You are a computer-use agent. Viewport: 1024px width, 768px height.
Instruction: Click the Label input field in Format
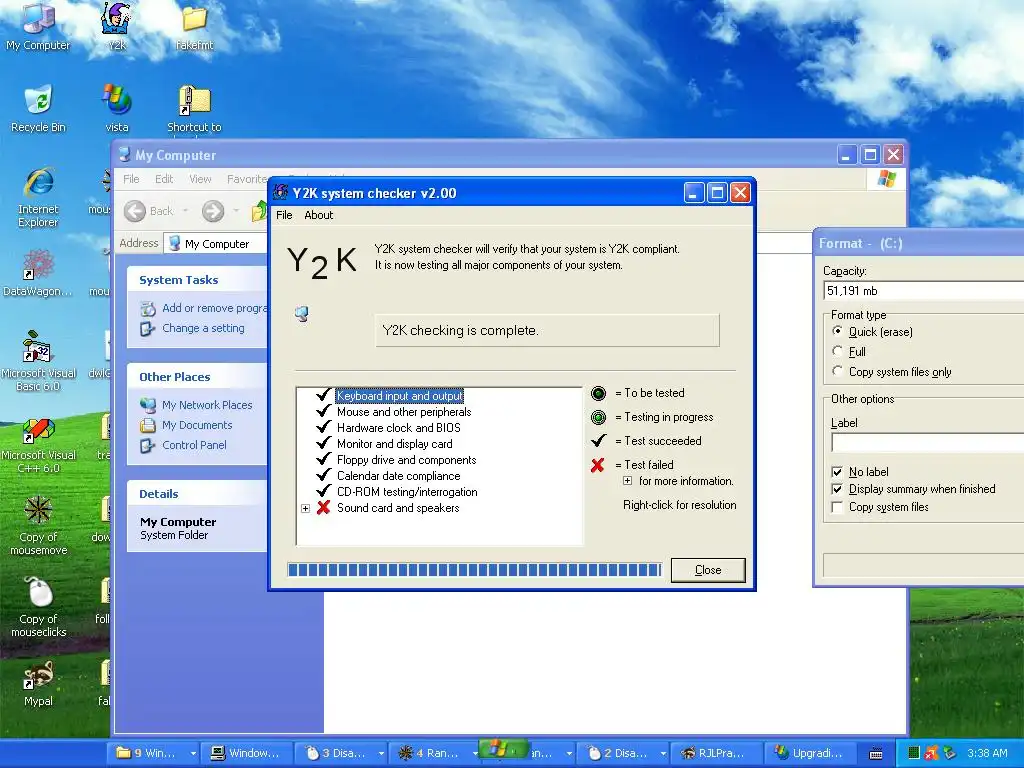click(x=927, y=443)
